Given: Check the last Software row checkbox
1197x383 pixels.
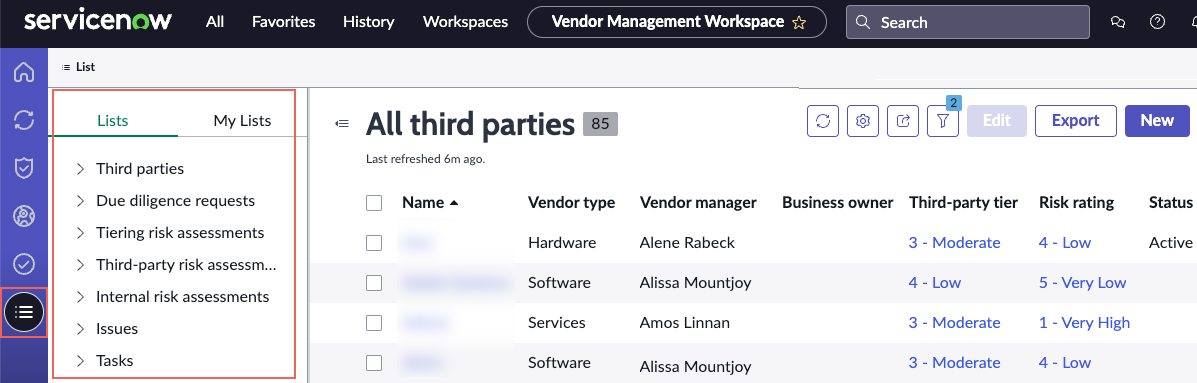Looking at the screenshot, I should 374,363.
